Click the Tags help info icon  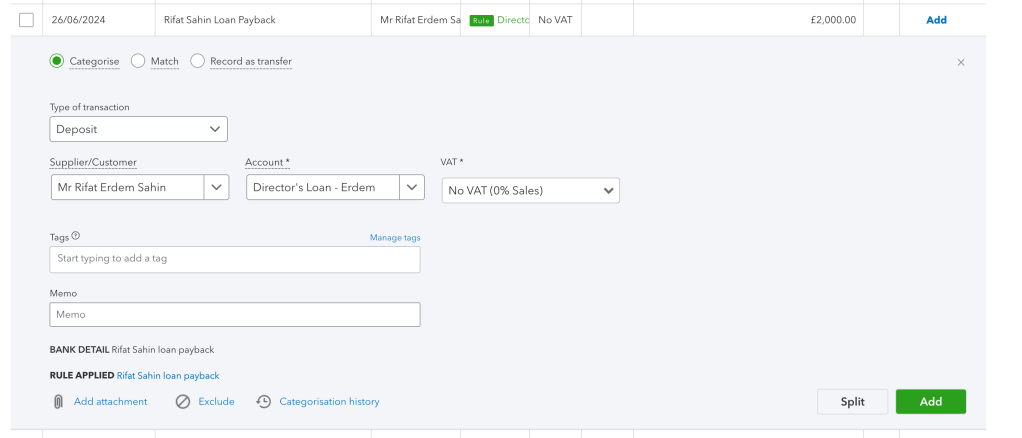click(76, 236)
